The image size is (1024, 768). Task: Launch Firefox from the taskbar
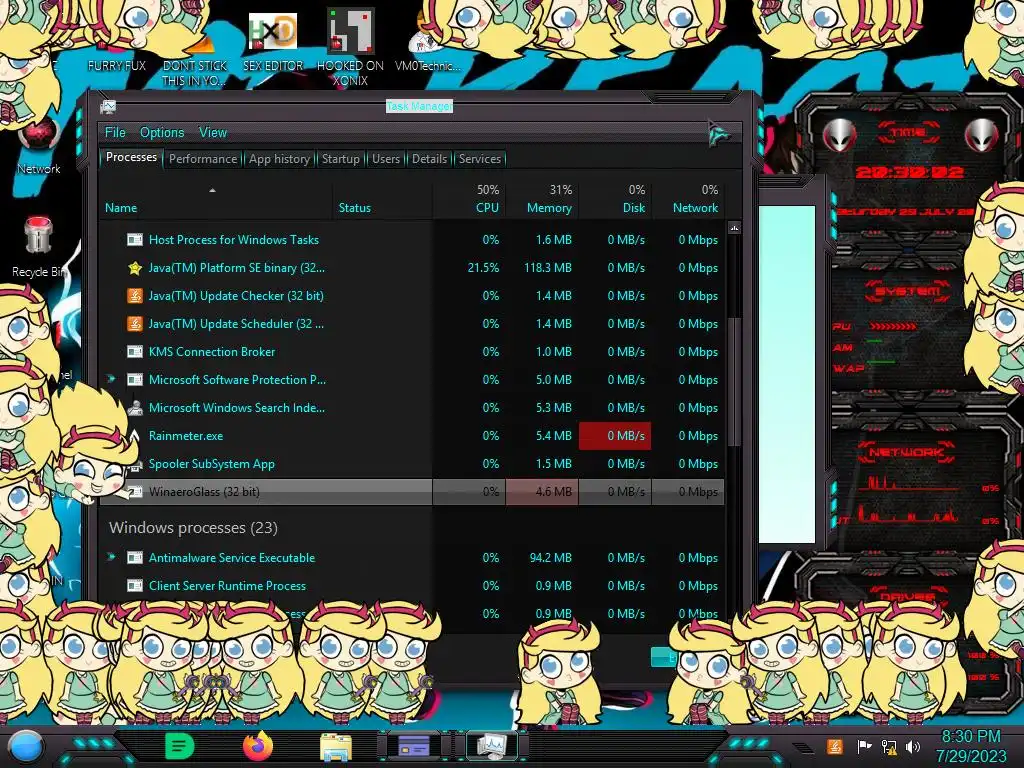click(257, 746)
